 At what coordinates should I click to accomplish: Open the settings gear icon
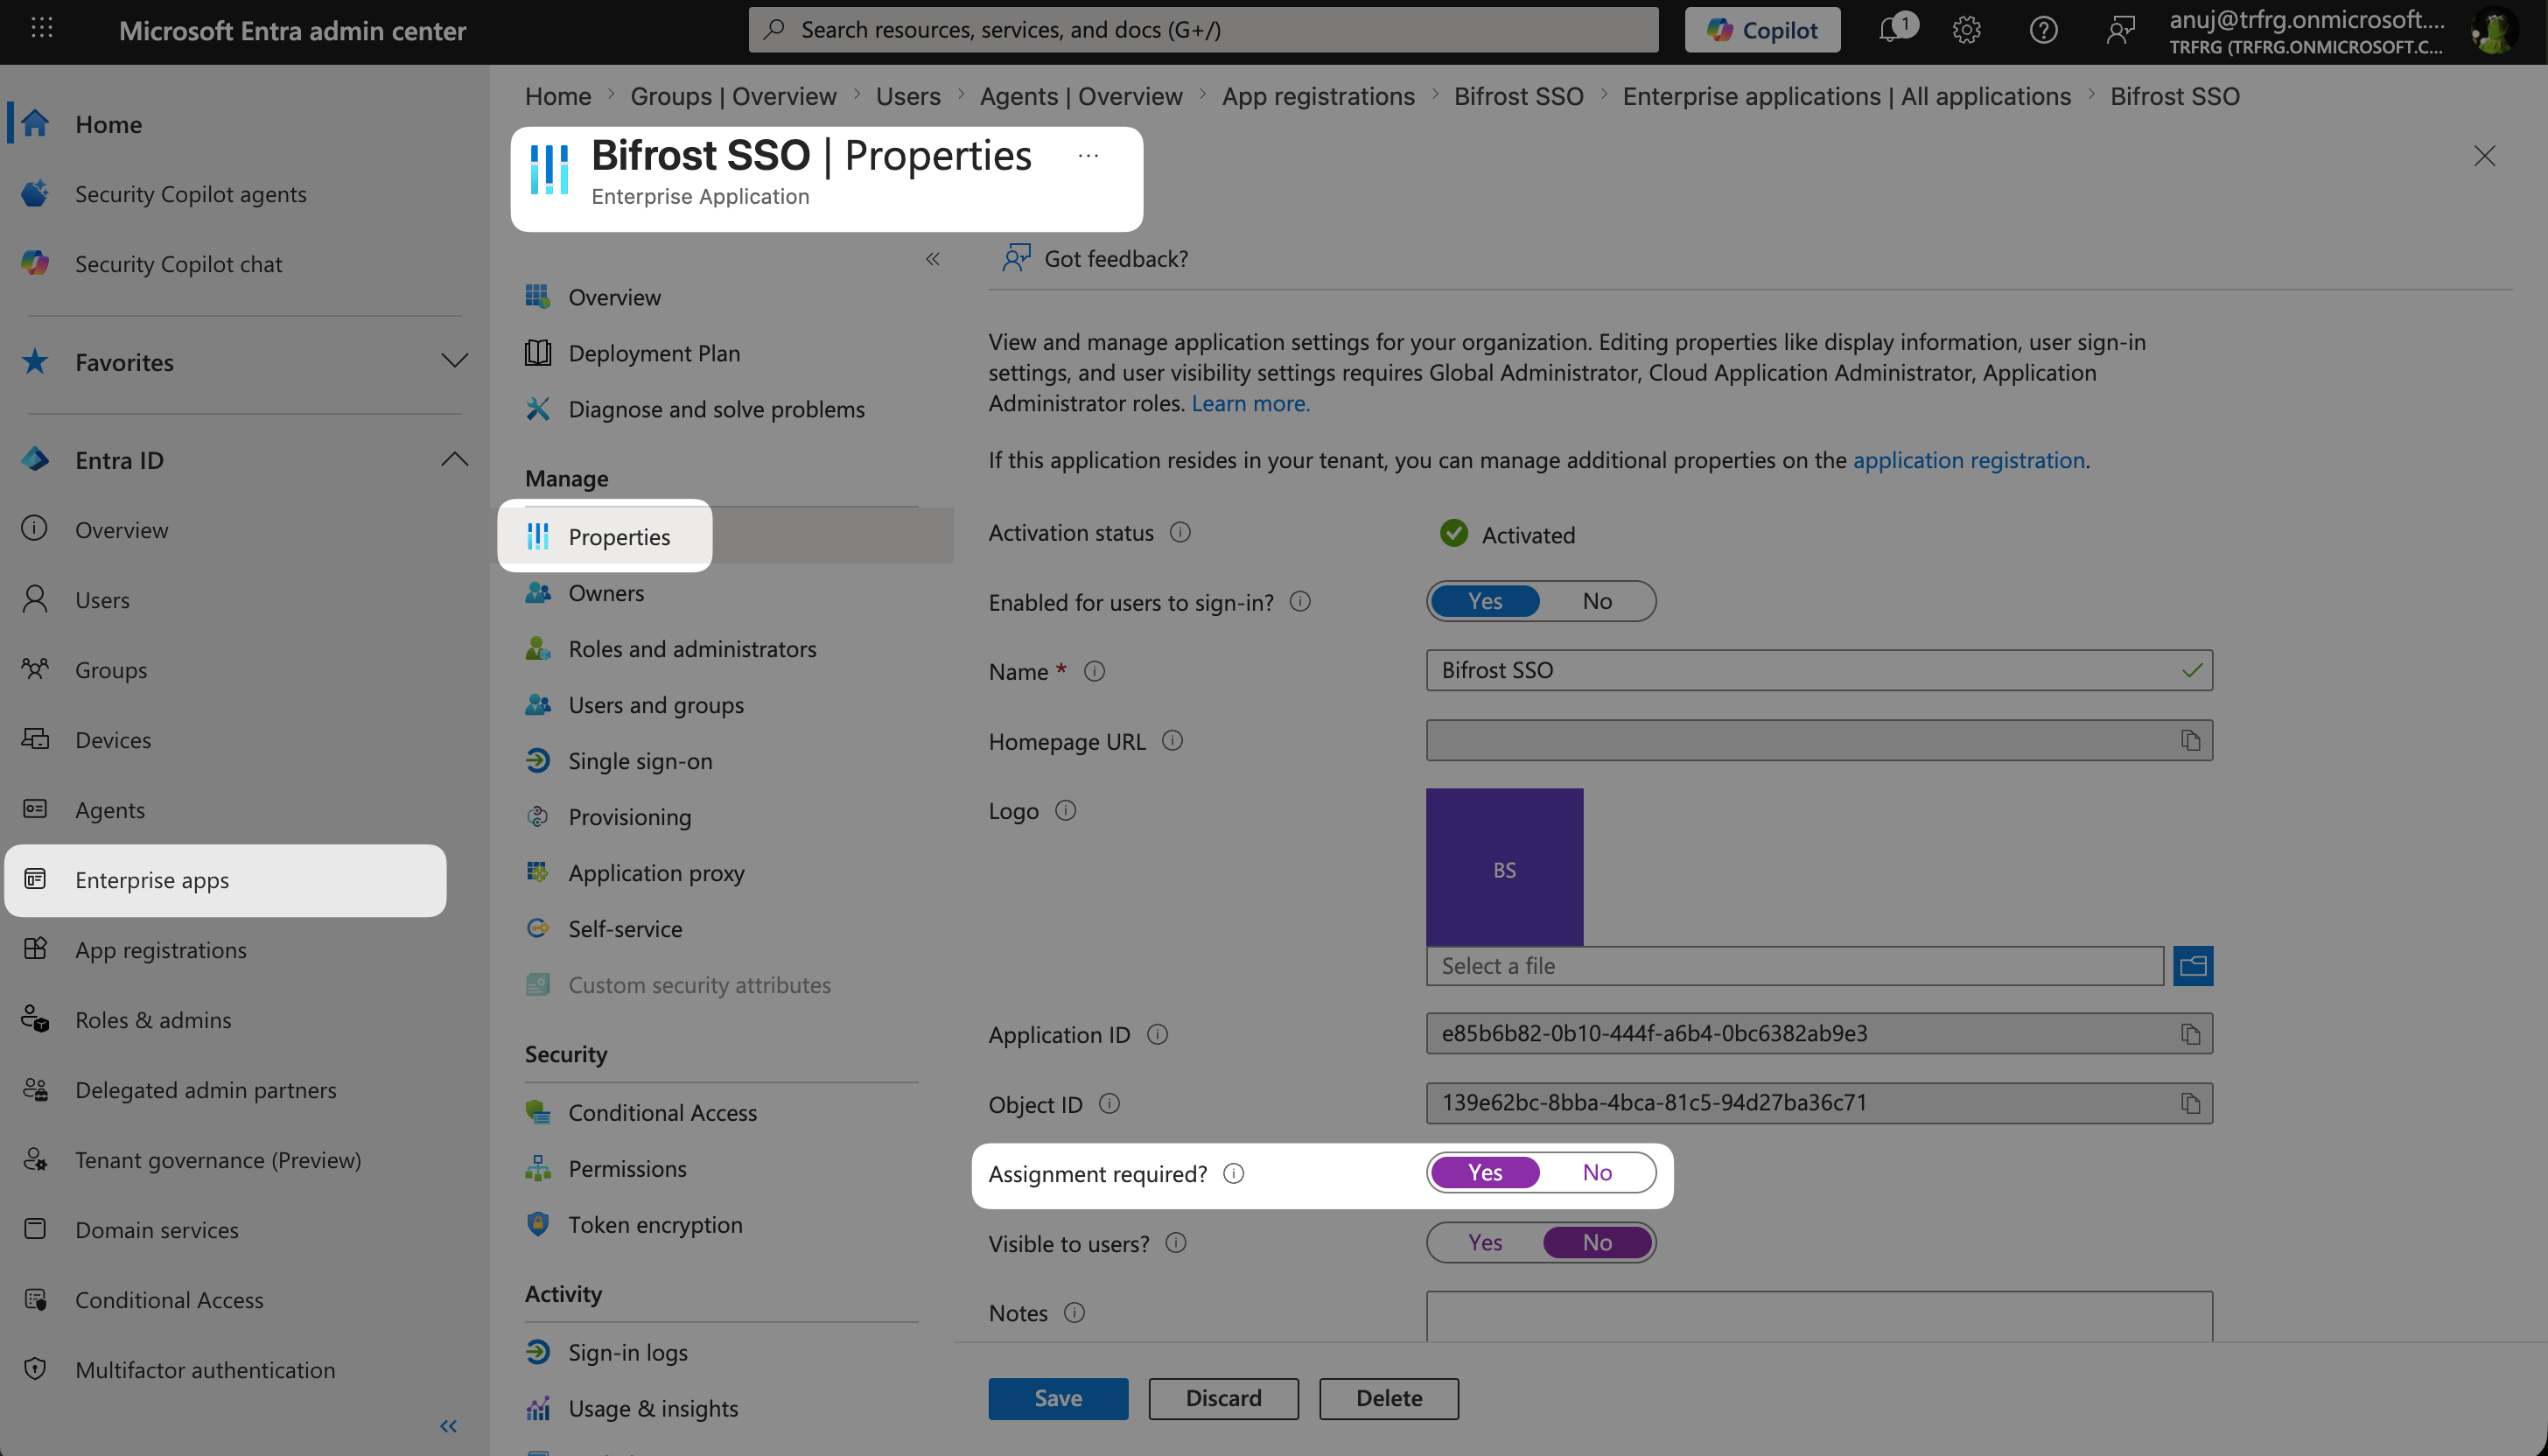[x=1966, y=30]
